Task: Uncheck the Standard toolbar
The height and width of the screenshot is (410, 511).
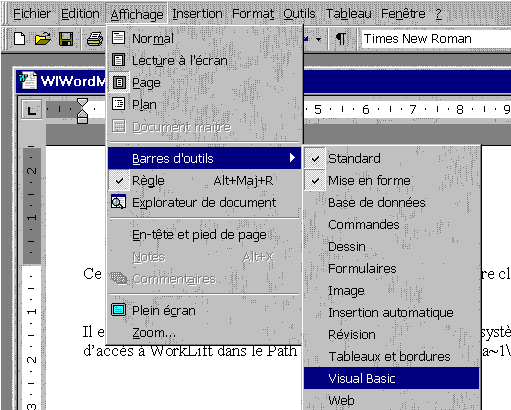Action: click(392, 159)
